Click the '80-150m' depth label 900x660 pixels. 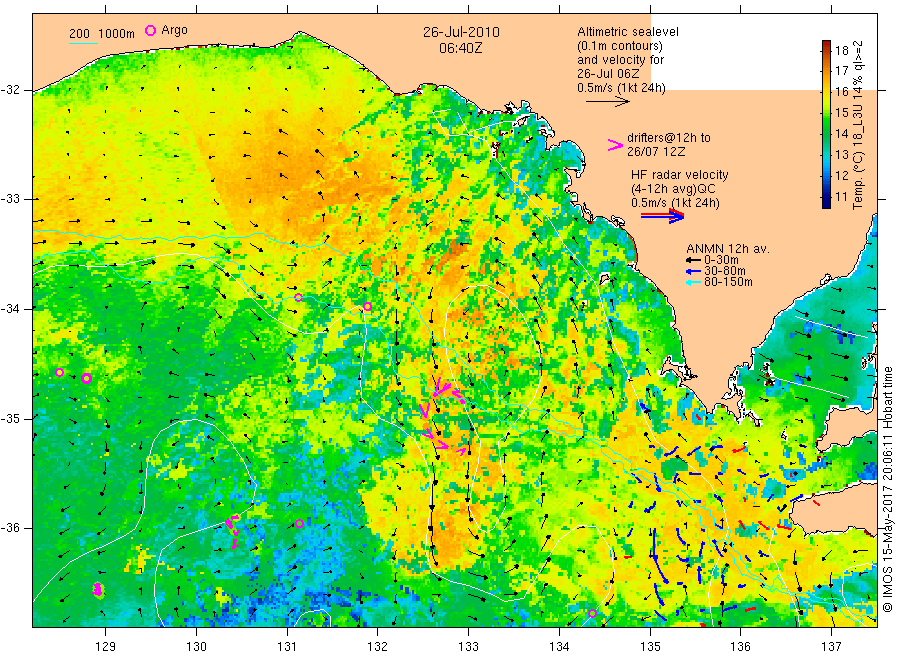728,282
